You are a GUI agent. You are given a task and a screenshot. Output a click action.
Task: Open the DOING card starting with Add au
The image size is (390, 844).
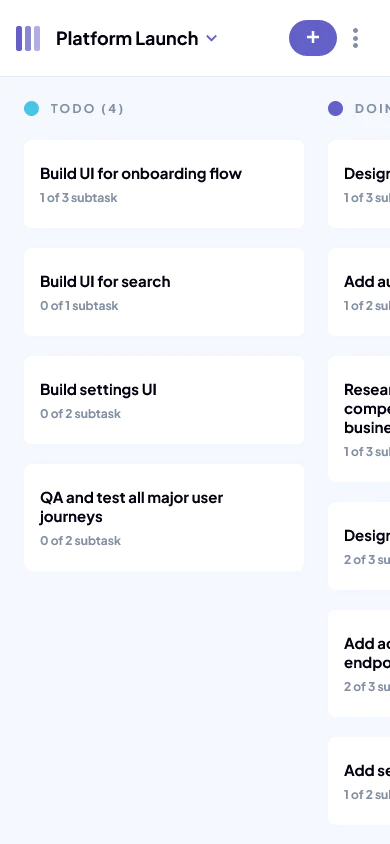pyautogui.click(x=359, y=292)
